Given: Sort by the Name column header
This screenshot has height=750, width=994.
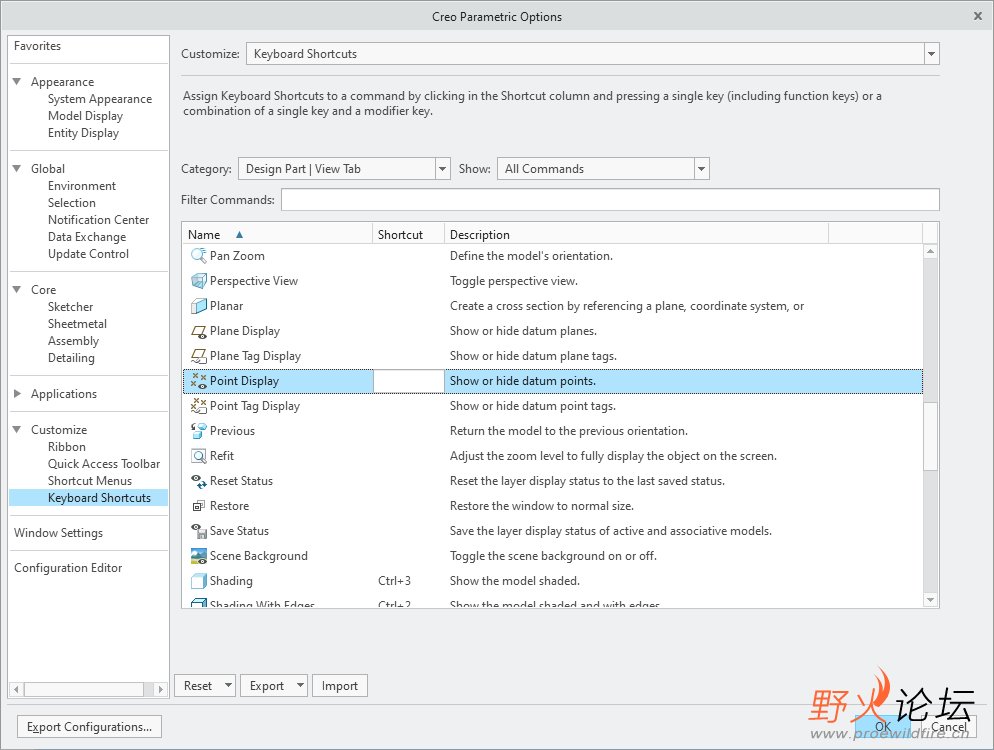Looking at the screenshot, I should (x=277, y=235).
